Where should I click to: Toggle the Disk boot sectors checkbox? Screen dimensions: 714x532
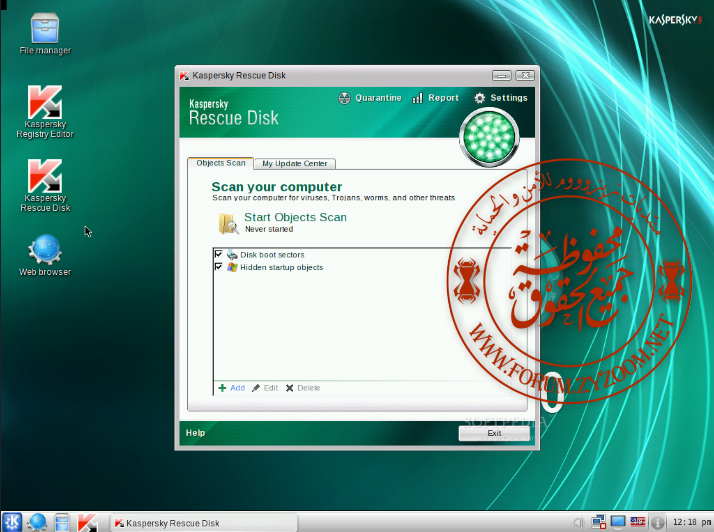[x=219, y=254]
